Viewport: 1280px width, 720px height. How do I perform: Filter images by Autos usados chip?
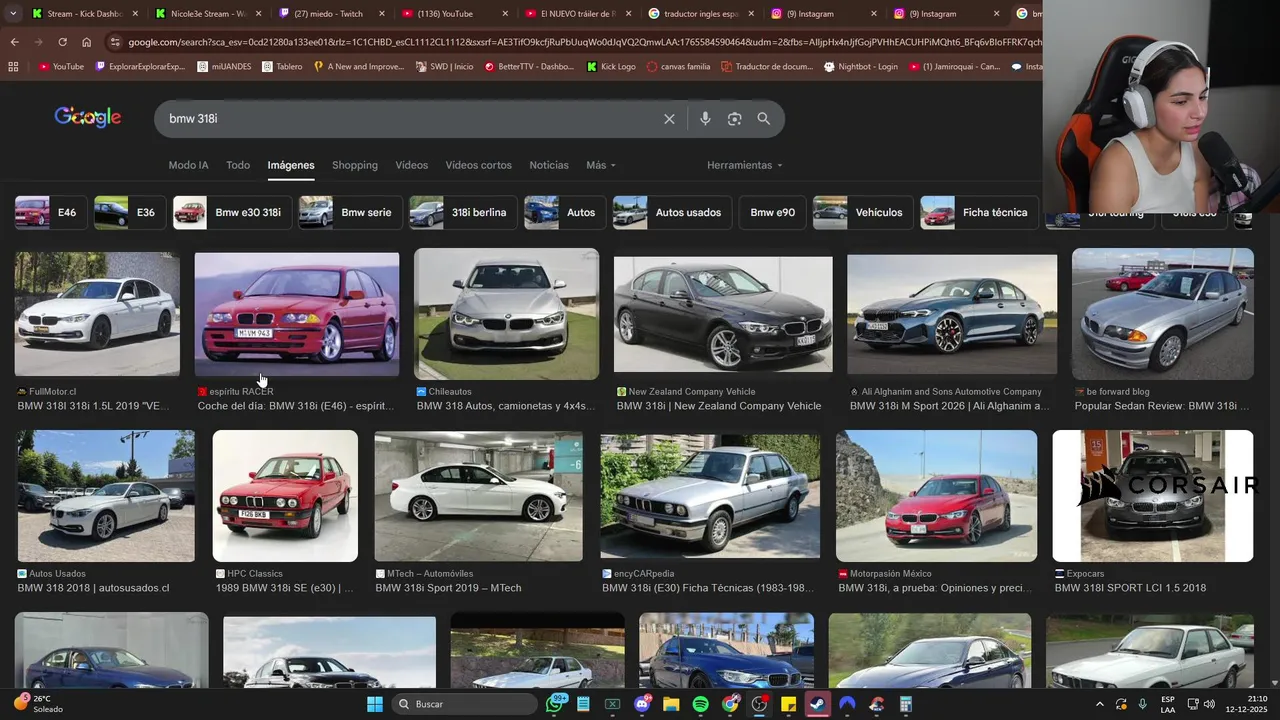click(x=672, y=213)
